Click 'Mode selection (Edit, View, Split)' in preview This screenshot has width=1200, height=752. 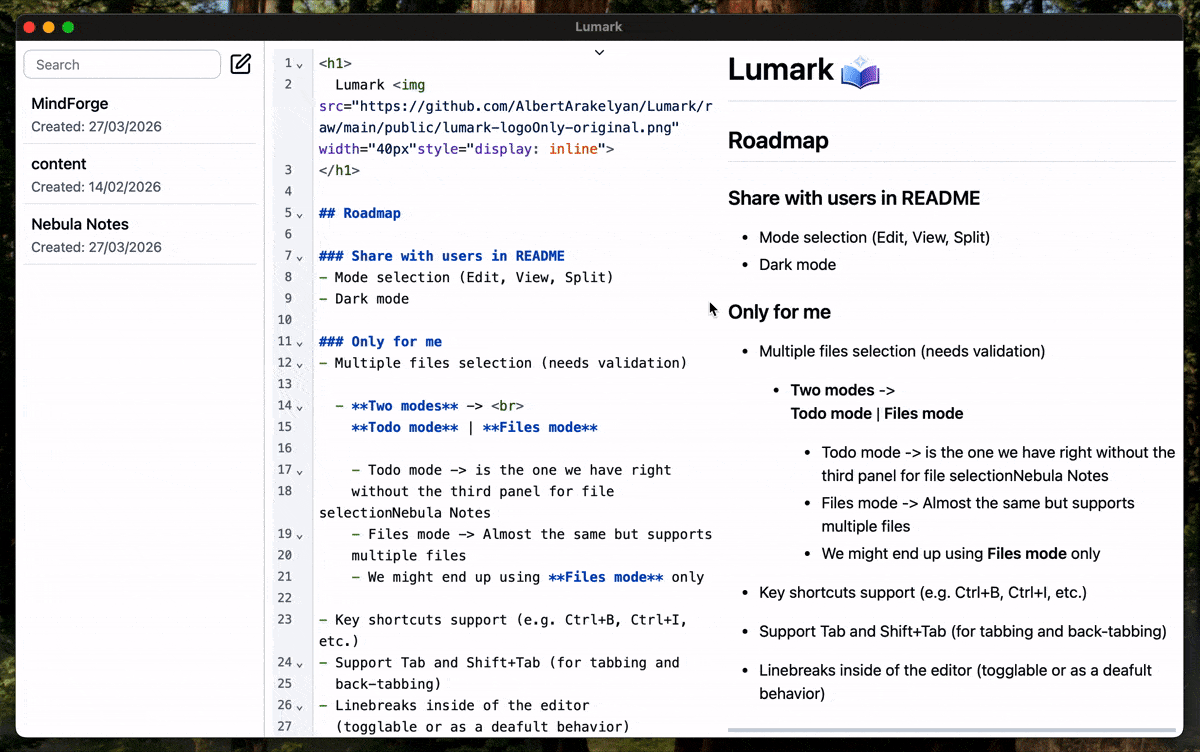pos(875,237)
